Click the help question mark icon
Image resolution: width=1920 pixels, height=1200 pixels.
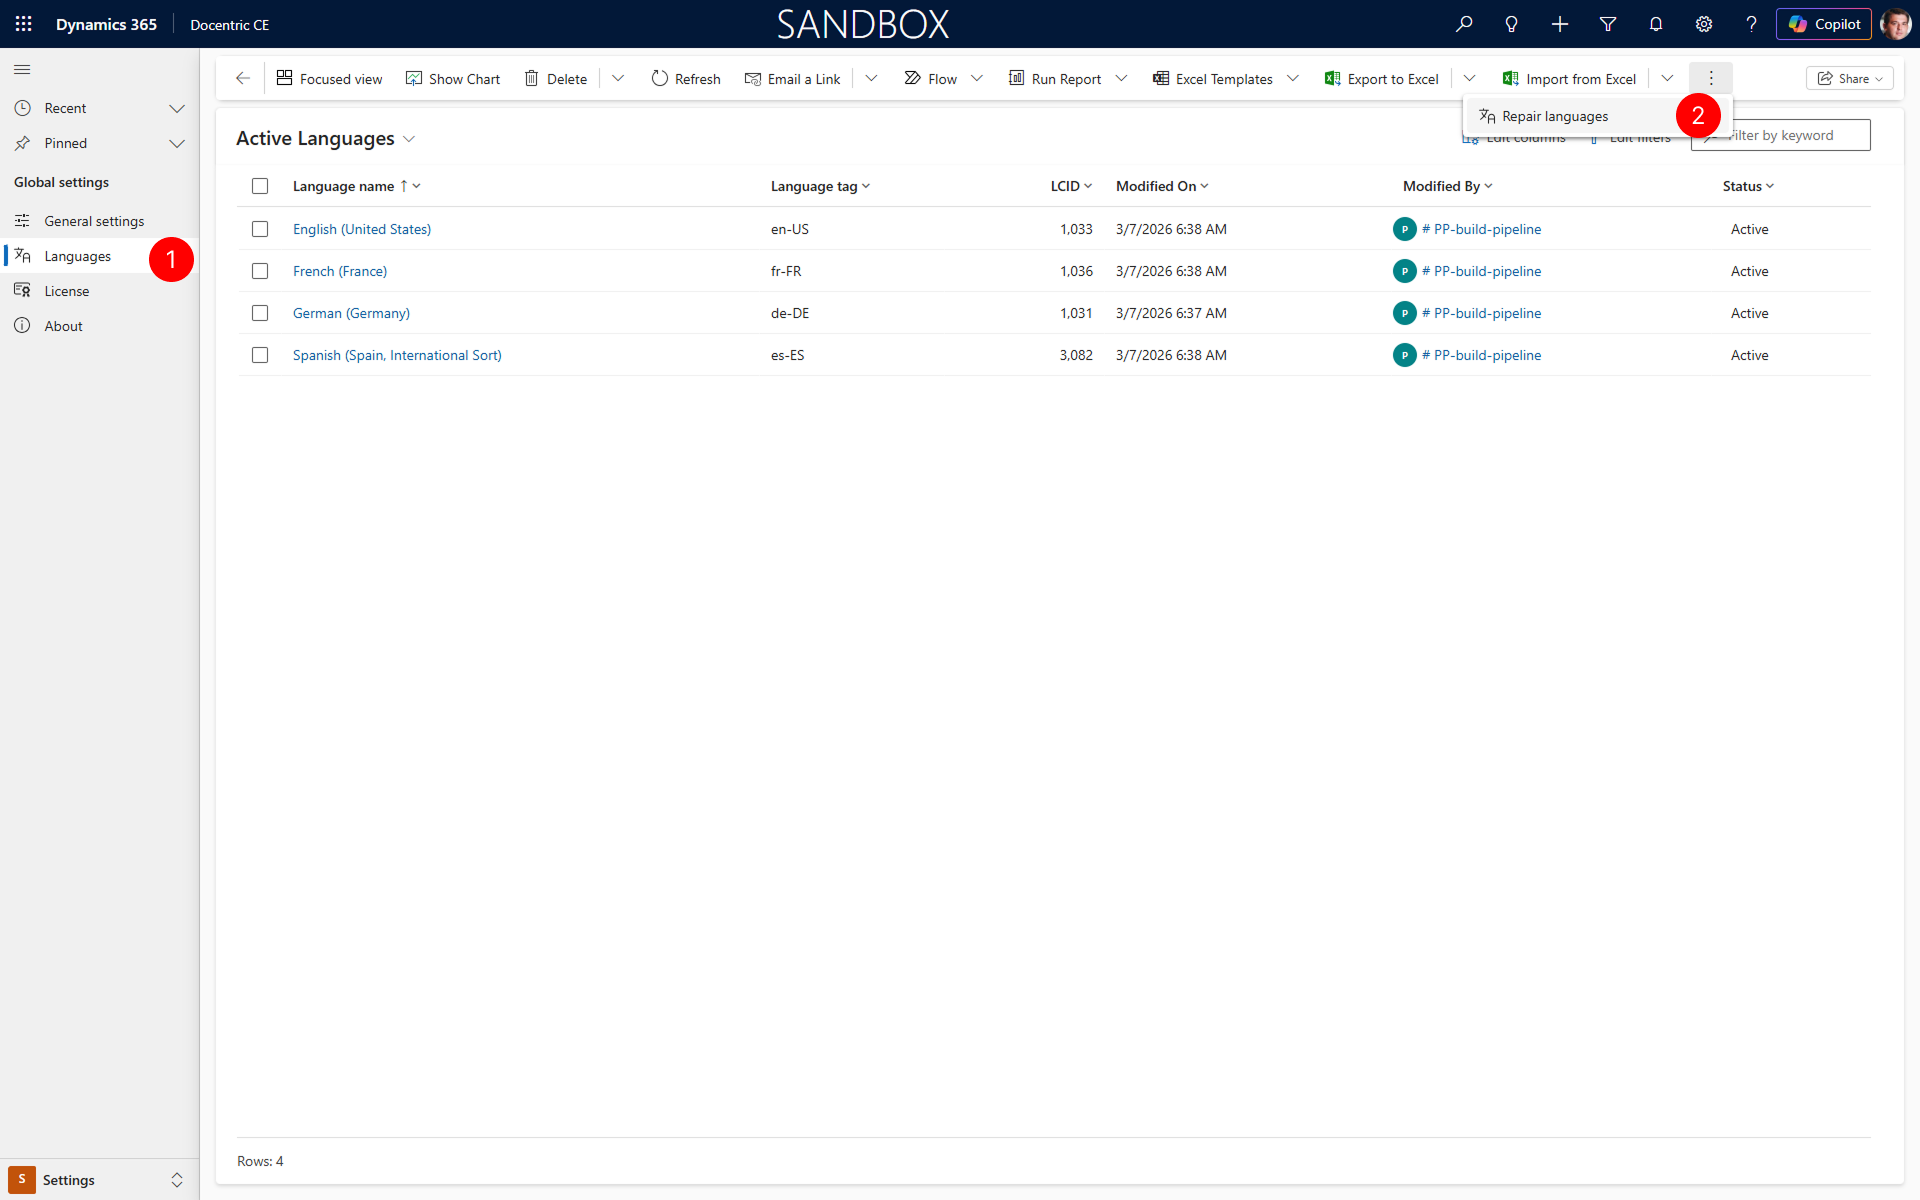1751,24
